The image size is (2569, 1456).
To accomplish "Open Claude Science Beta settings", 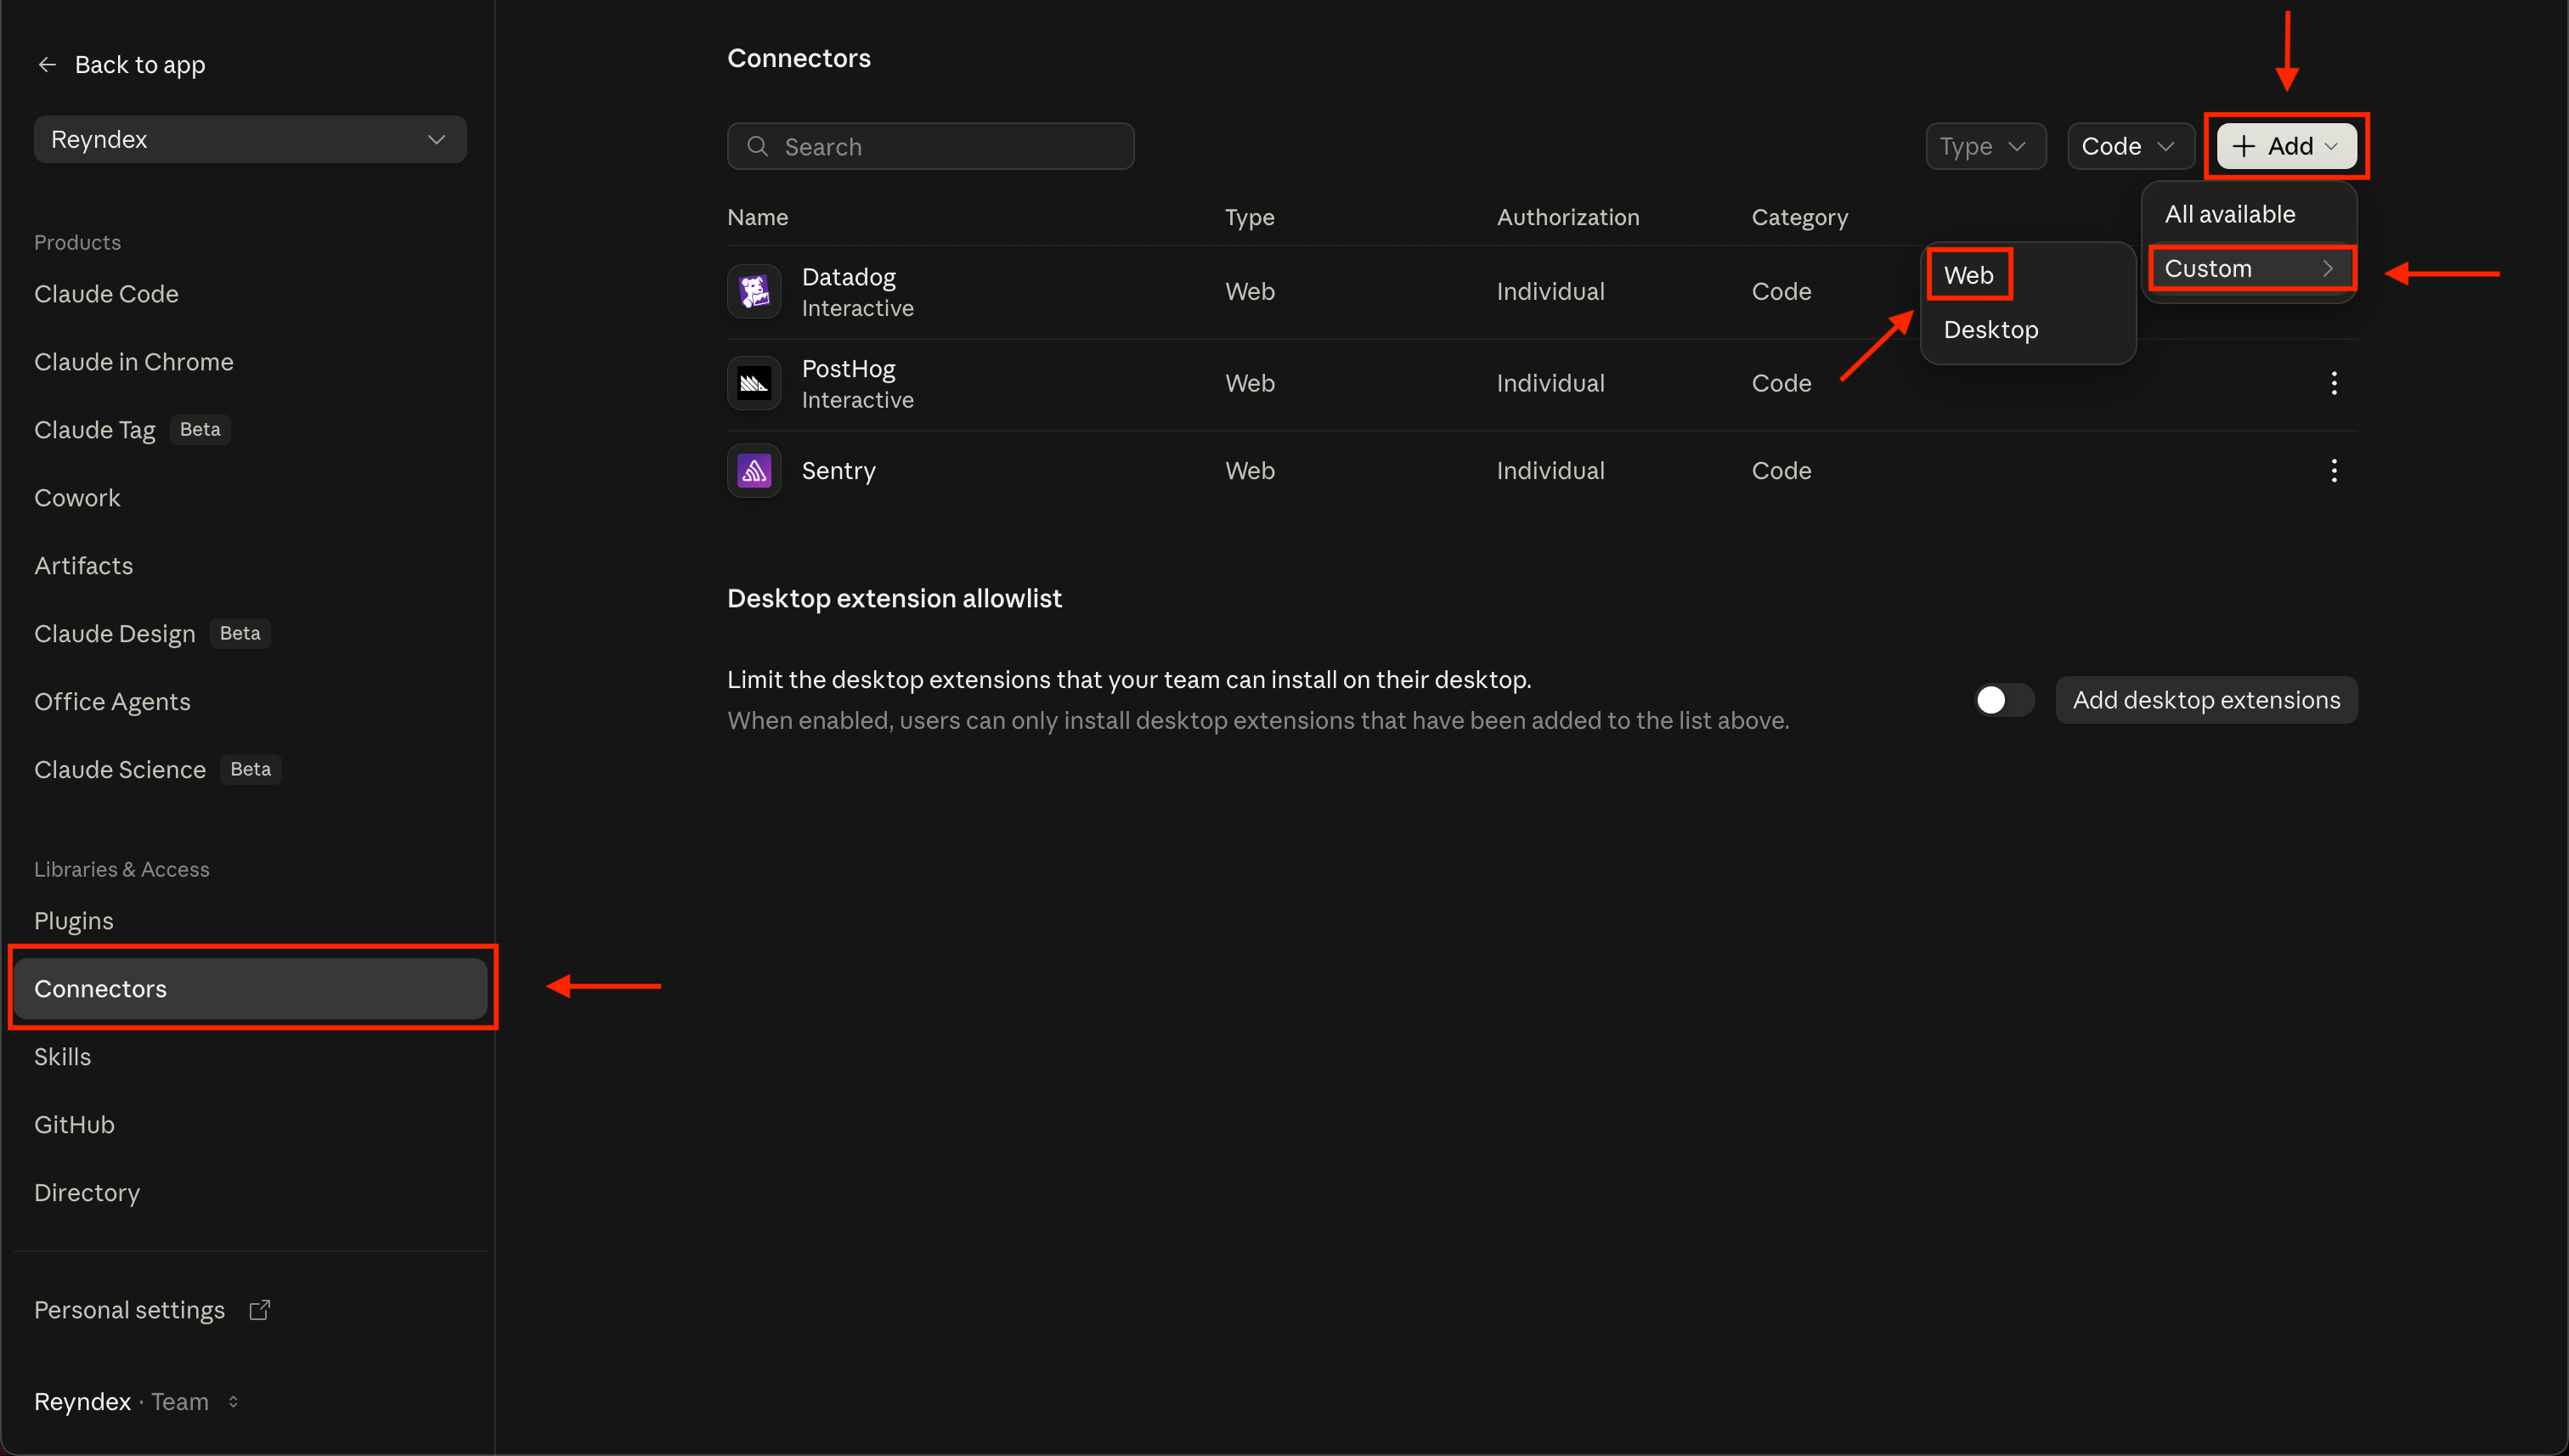I will (157, 770).
